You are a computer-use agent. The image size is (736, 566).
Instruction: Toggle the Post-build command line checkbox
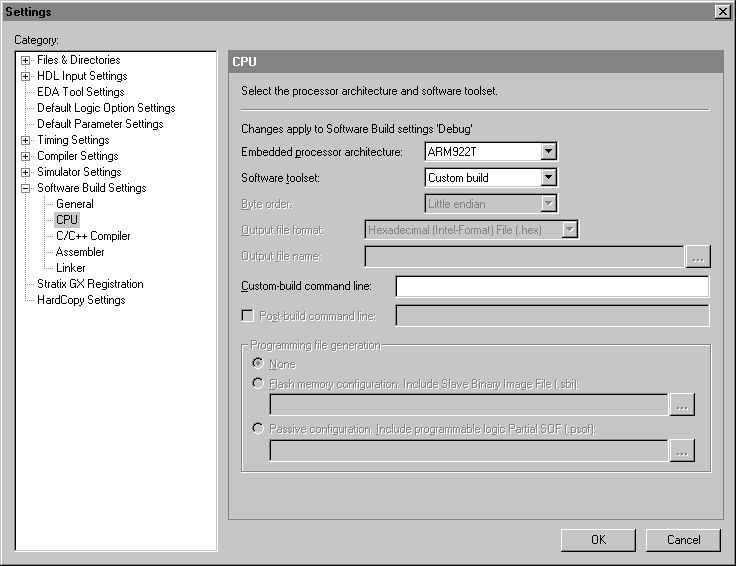pyautogui.click(x=247, y=316)
